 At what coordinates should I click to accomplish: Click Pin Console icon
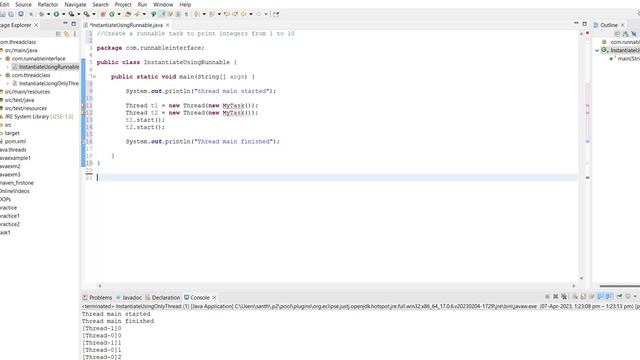tap(619, 296)
